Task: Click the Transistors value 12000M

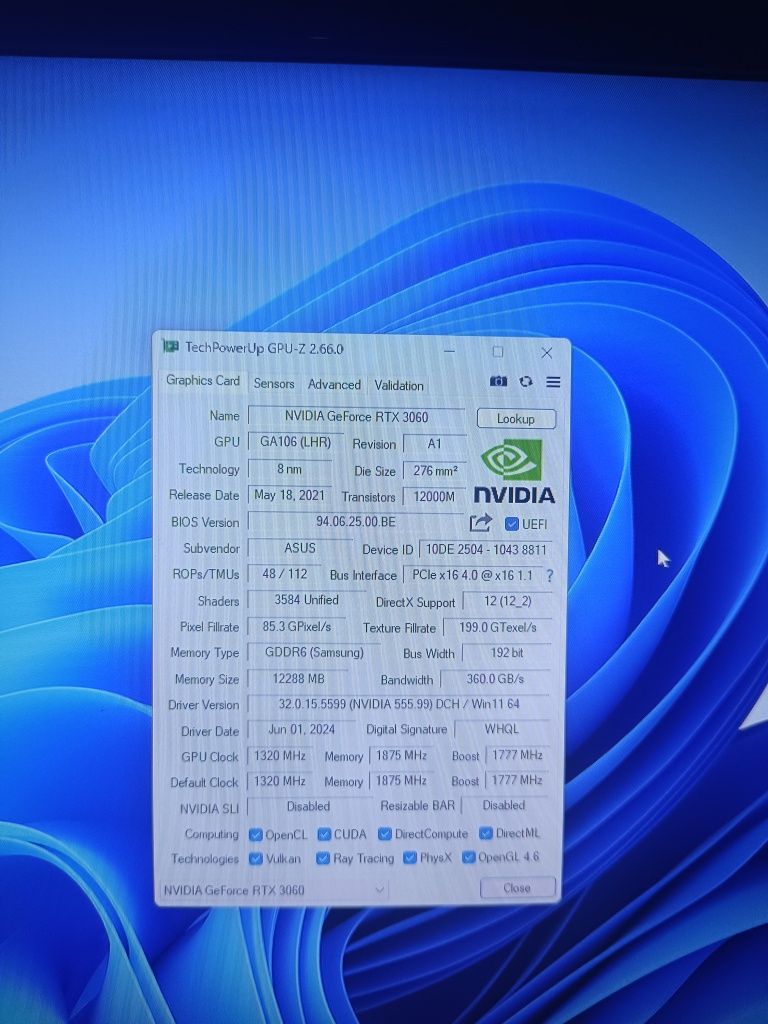Action: (x=434, y=497)
